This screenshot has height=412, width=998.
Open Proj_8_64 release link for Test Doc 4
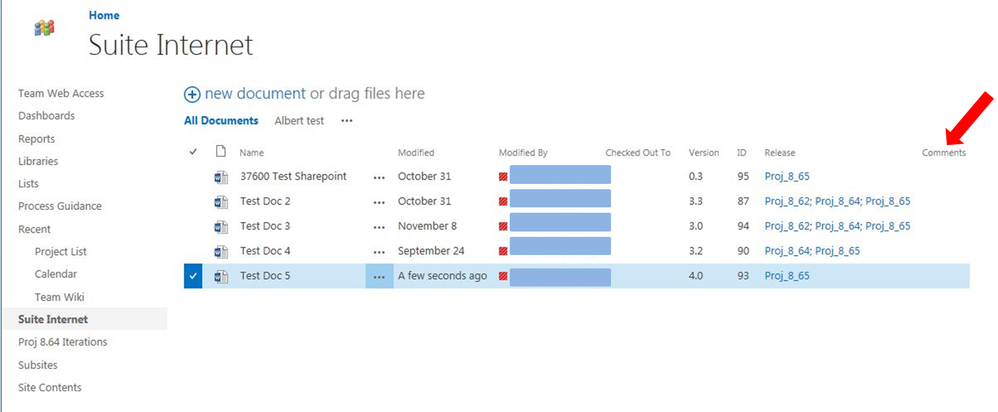tap(787, 251)
